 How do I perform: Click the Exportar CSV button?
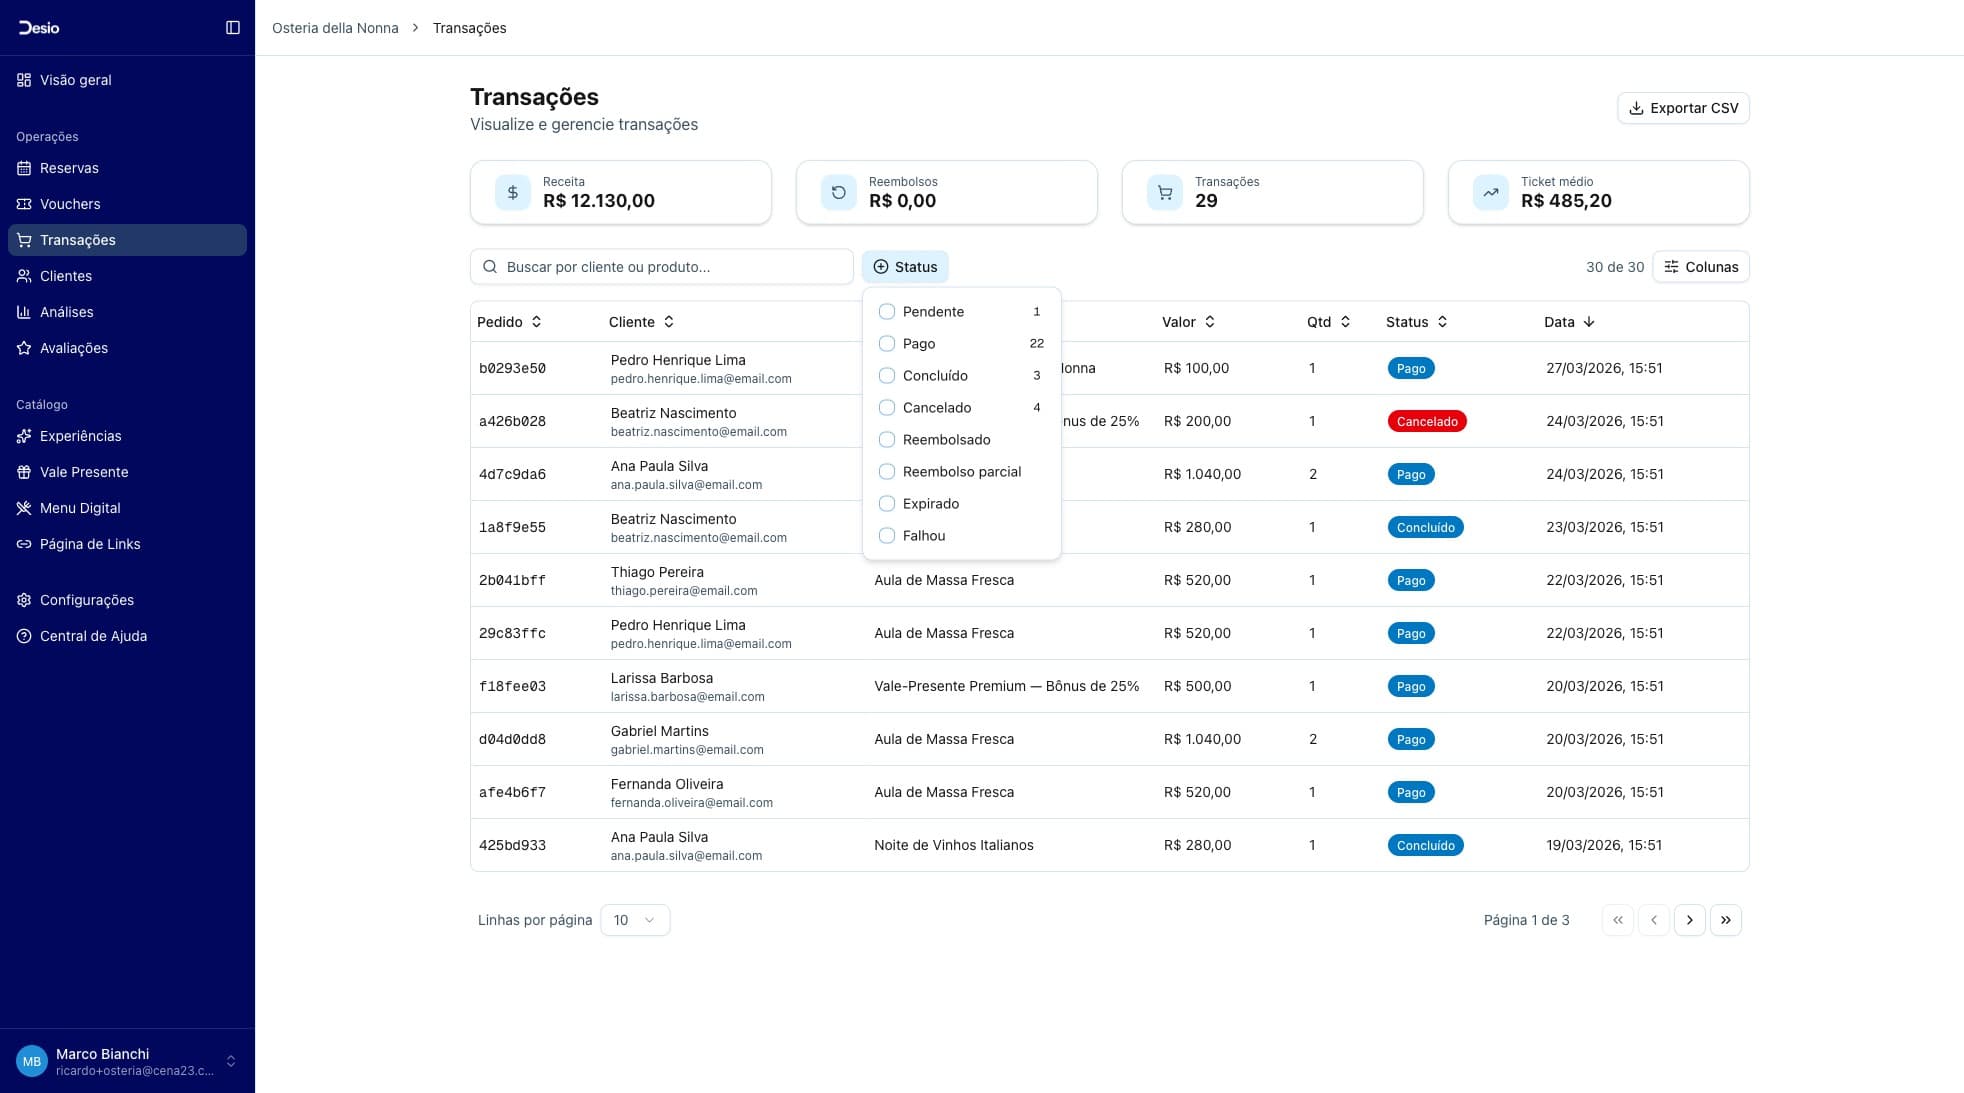tap(1683, 108)
